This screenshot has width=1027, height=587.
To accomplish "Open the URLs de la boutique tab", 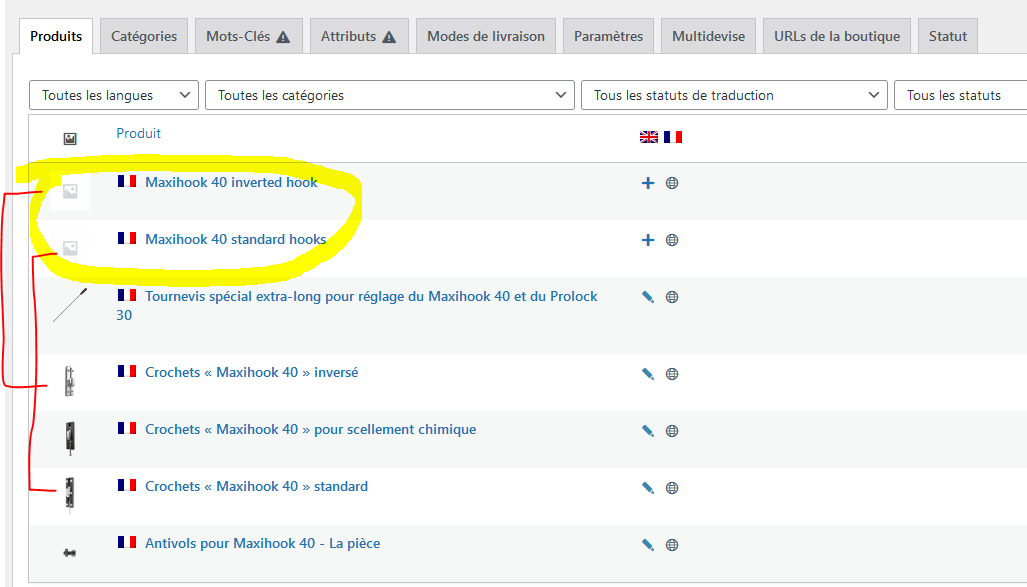I will point(837,36).
